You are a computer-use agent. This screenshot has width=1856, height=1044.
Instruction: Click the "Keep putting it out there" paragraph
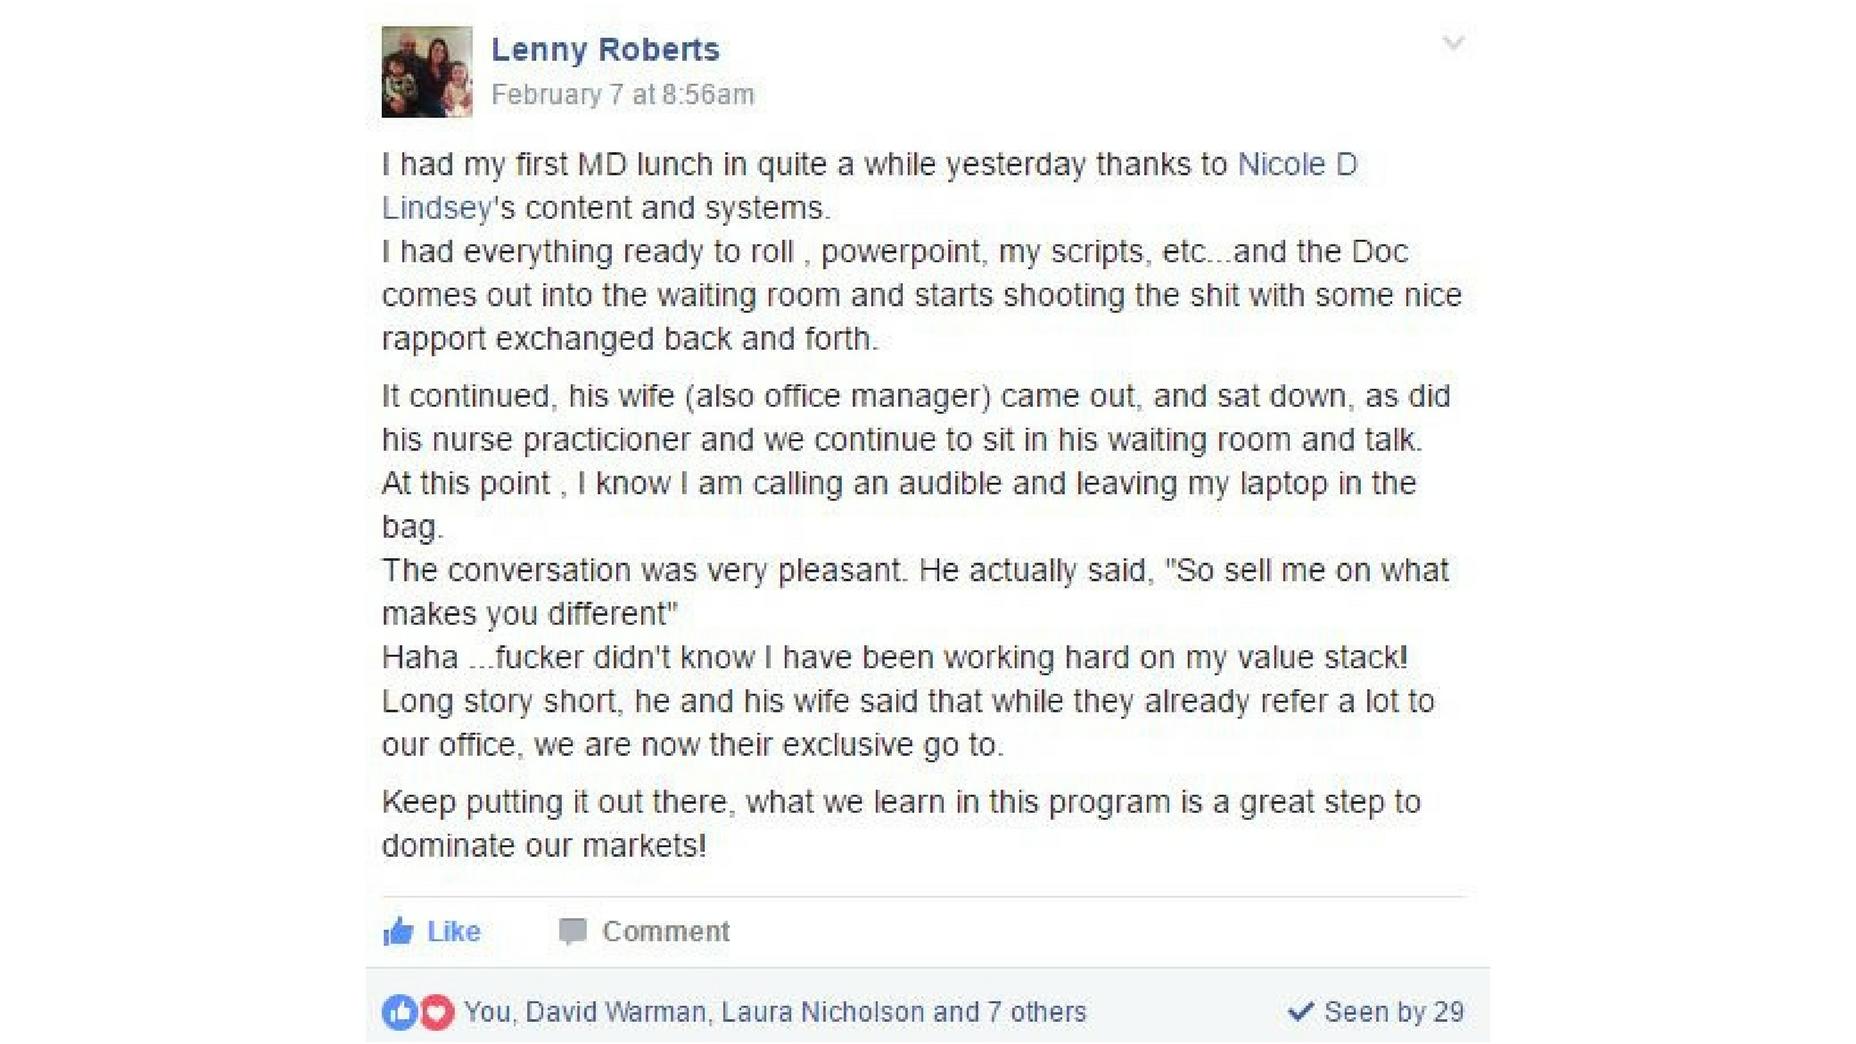(x=900, y=823)
